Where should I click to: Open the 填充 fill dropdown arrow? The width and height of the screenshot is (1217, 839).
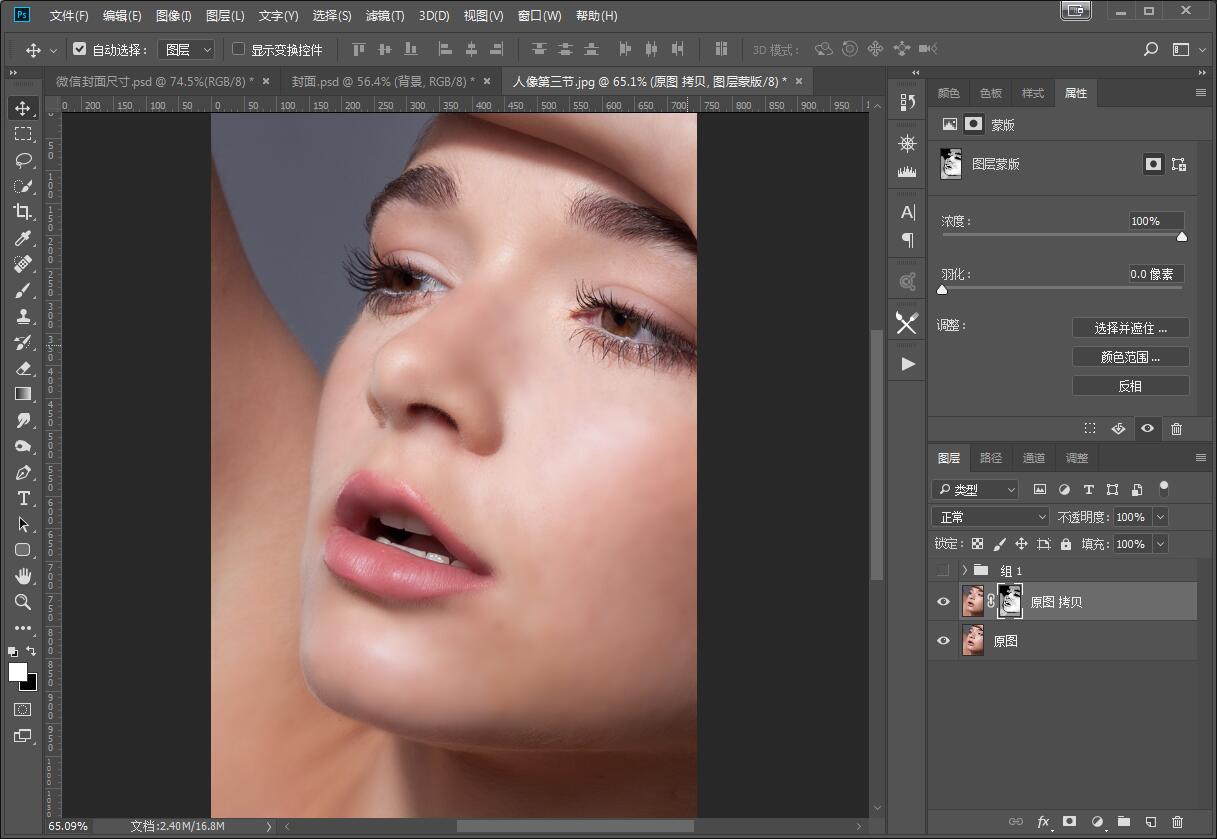[x=1160, y=544]
